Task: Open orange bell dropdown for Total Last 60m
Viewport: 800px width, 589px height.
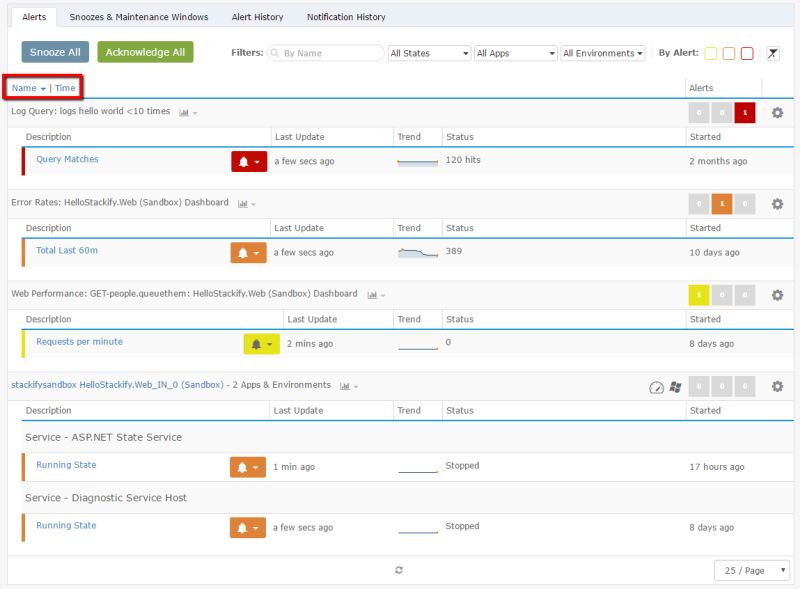Action: [x=248, y=253]
